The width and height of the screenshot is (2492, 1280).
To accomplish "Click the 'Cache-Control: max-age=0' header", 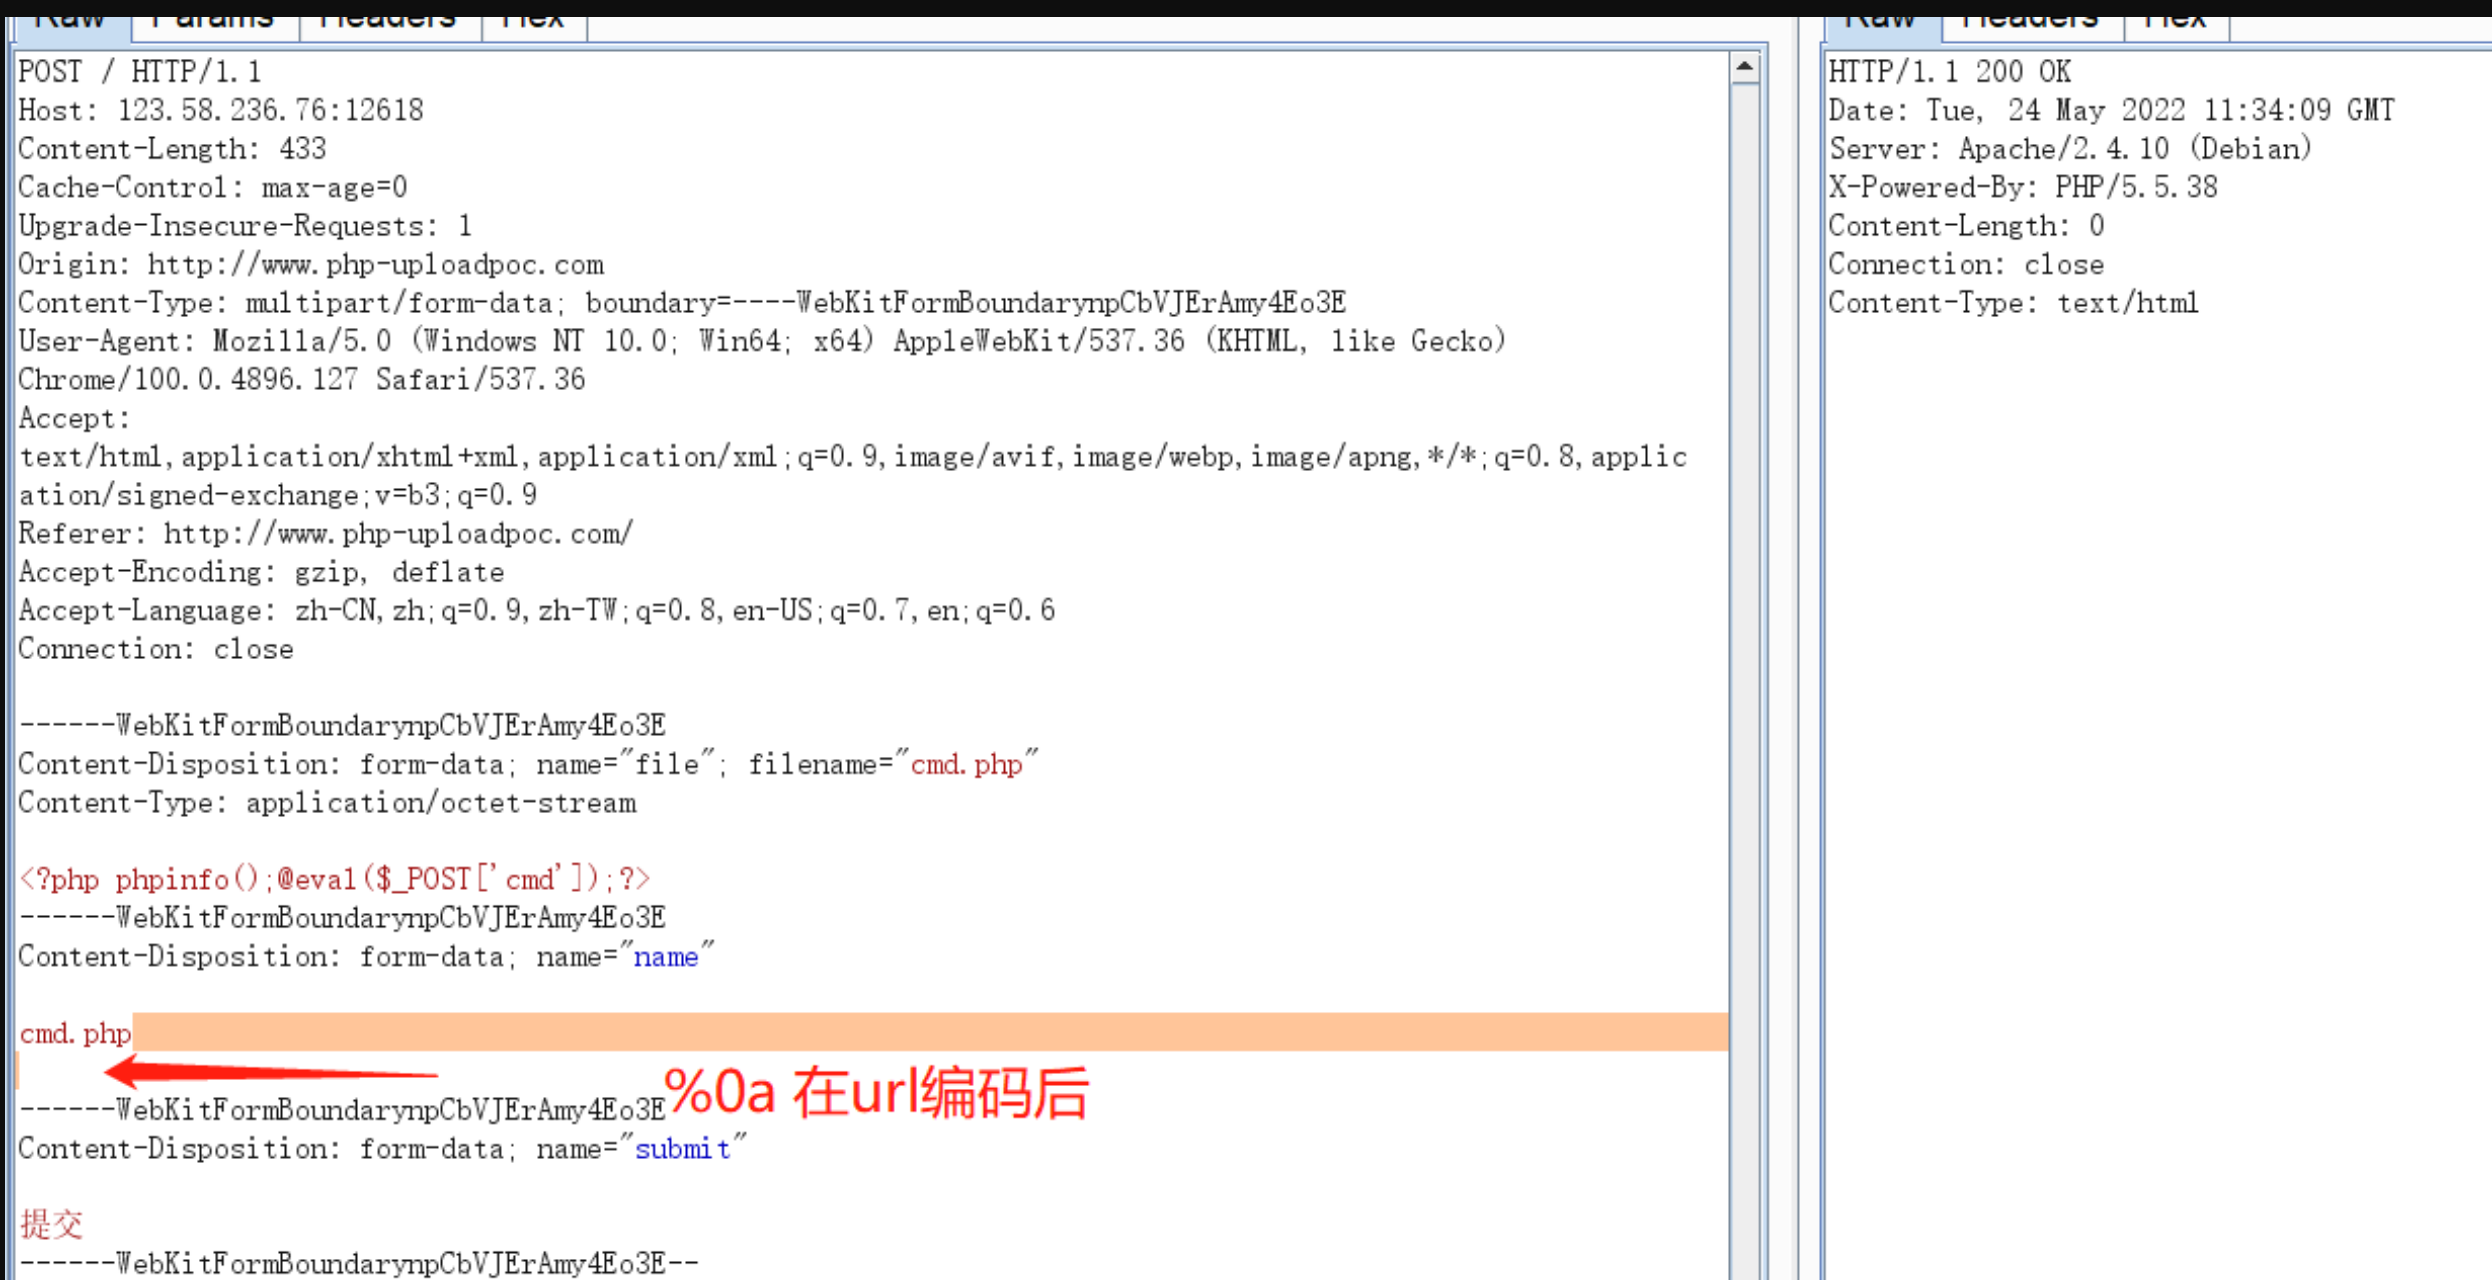I will [x=213, y=187].
